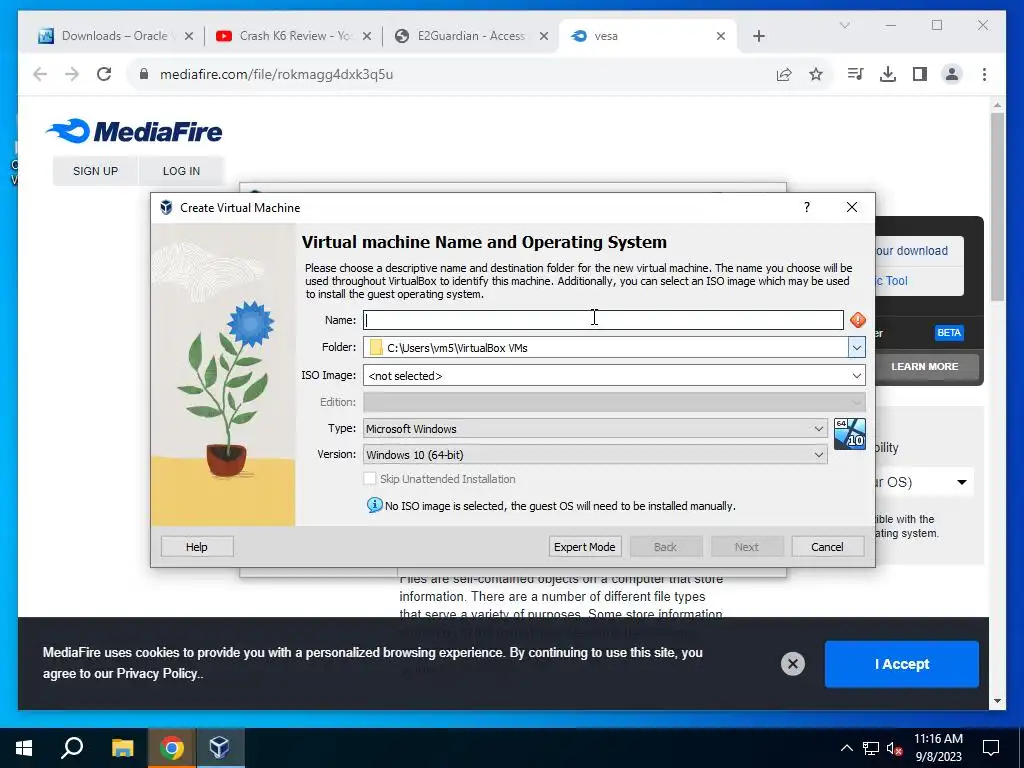Open the tab search chevron in Chrome
The height and width of the screenshot is (768, 1024).
844,25
